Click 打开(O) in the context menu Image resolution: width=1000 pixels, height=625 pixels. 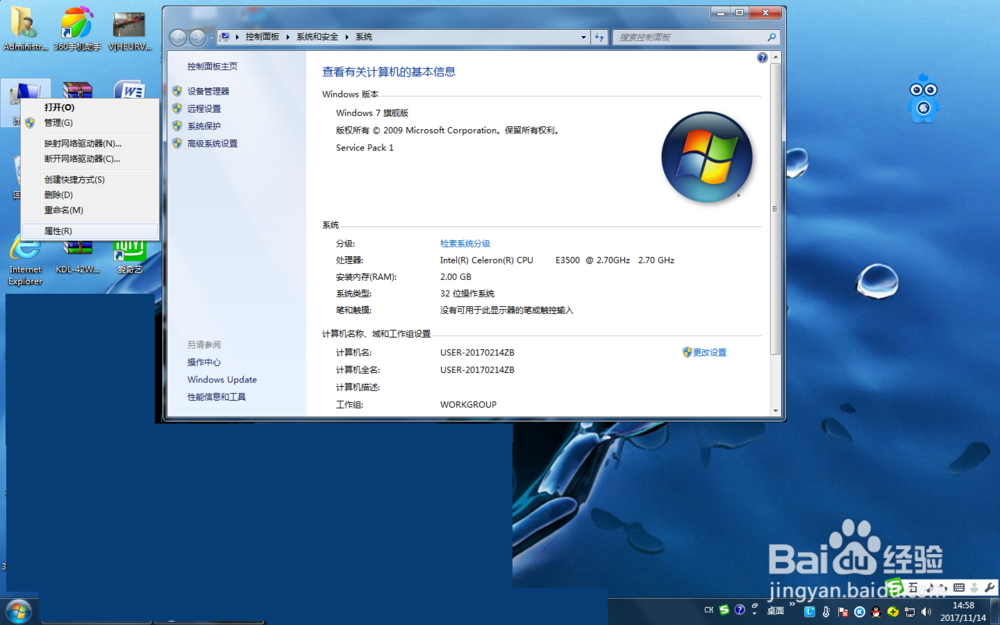(89, 107)
